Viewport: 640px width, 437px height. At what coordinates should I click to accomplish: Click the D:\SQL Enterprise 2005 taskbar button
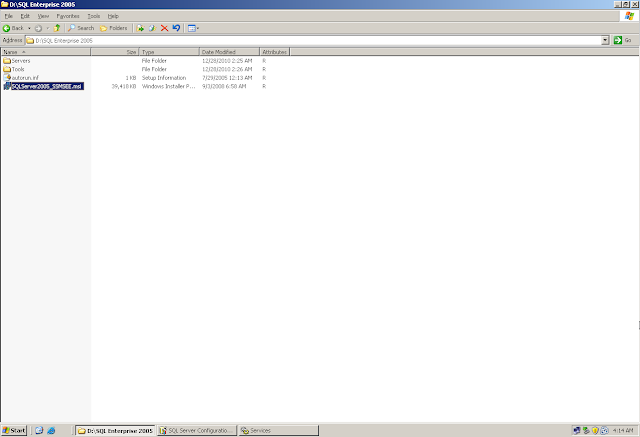tap(116, 430)
